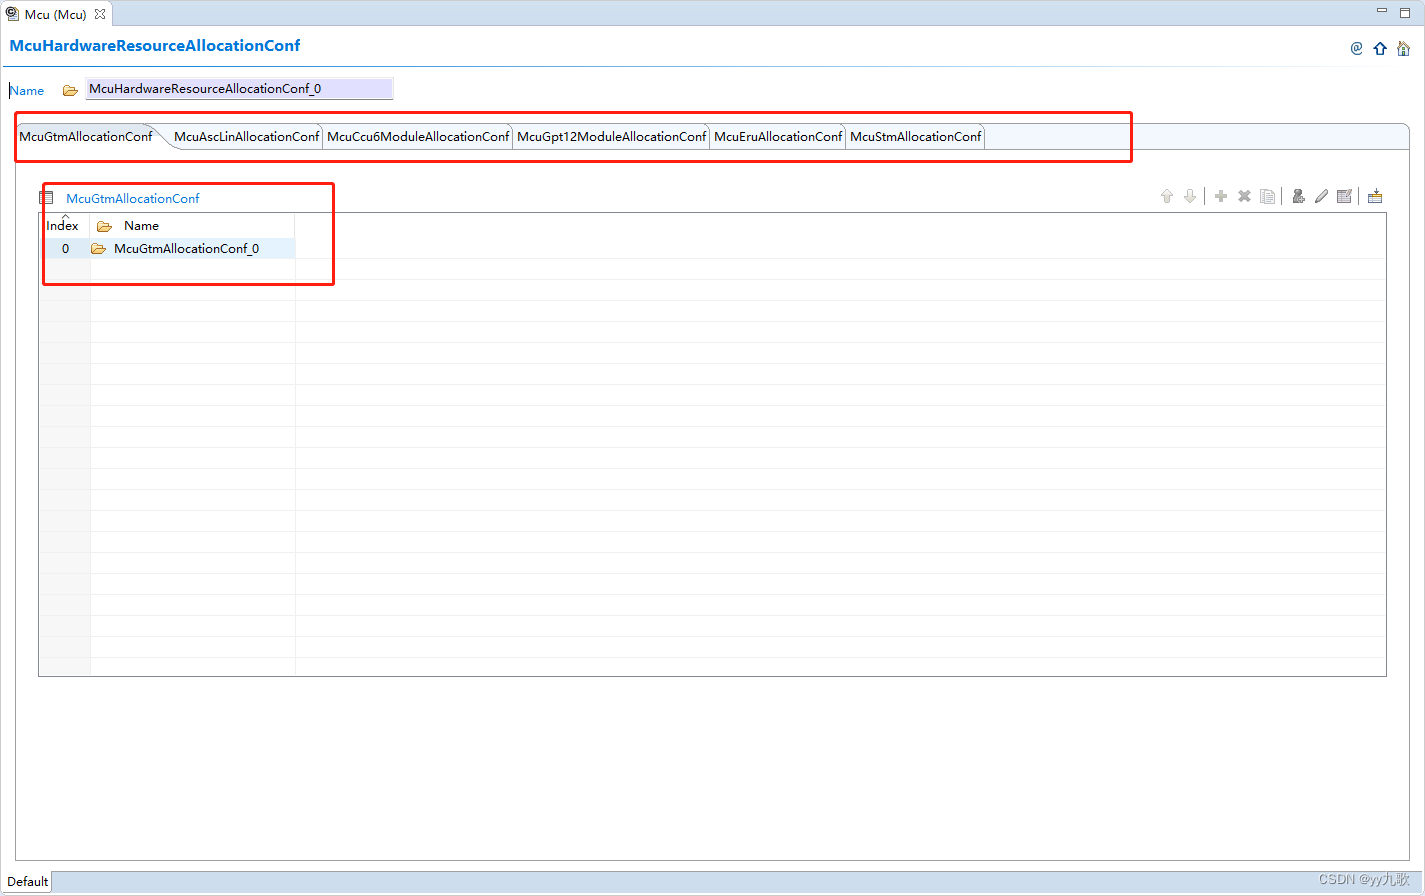Click index 0 cell in table

point(66,248)
